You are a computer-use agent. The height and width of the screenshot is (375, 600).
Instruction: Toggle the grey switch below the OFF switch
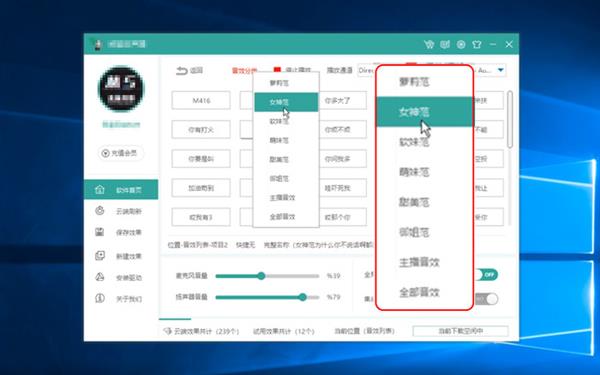pyautogui.click(x=486, y=299)
